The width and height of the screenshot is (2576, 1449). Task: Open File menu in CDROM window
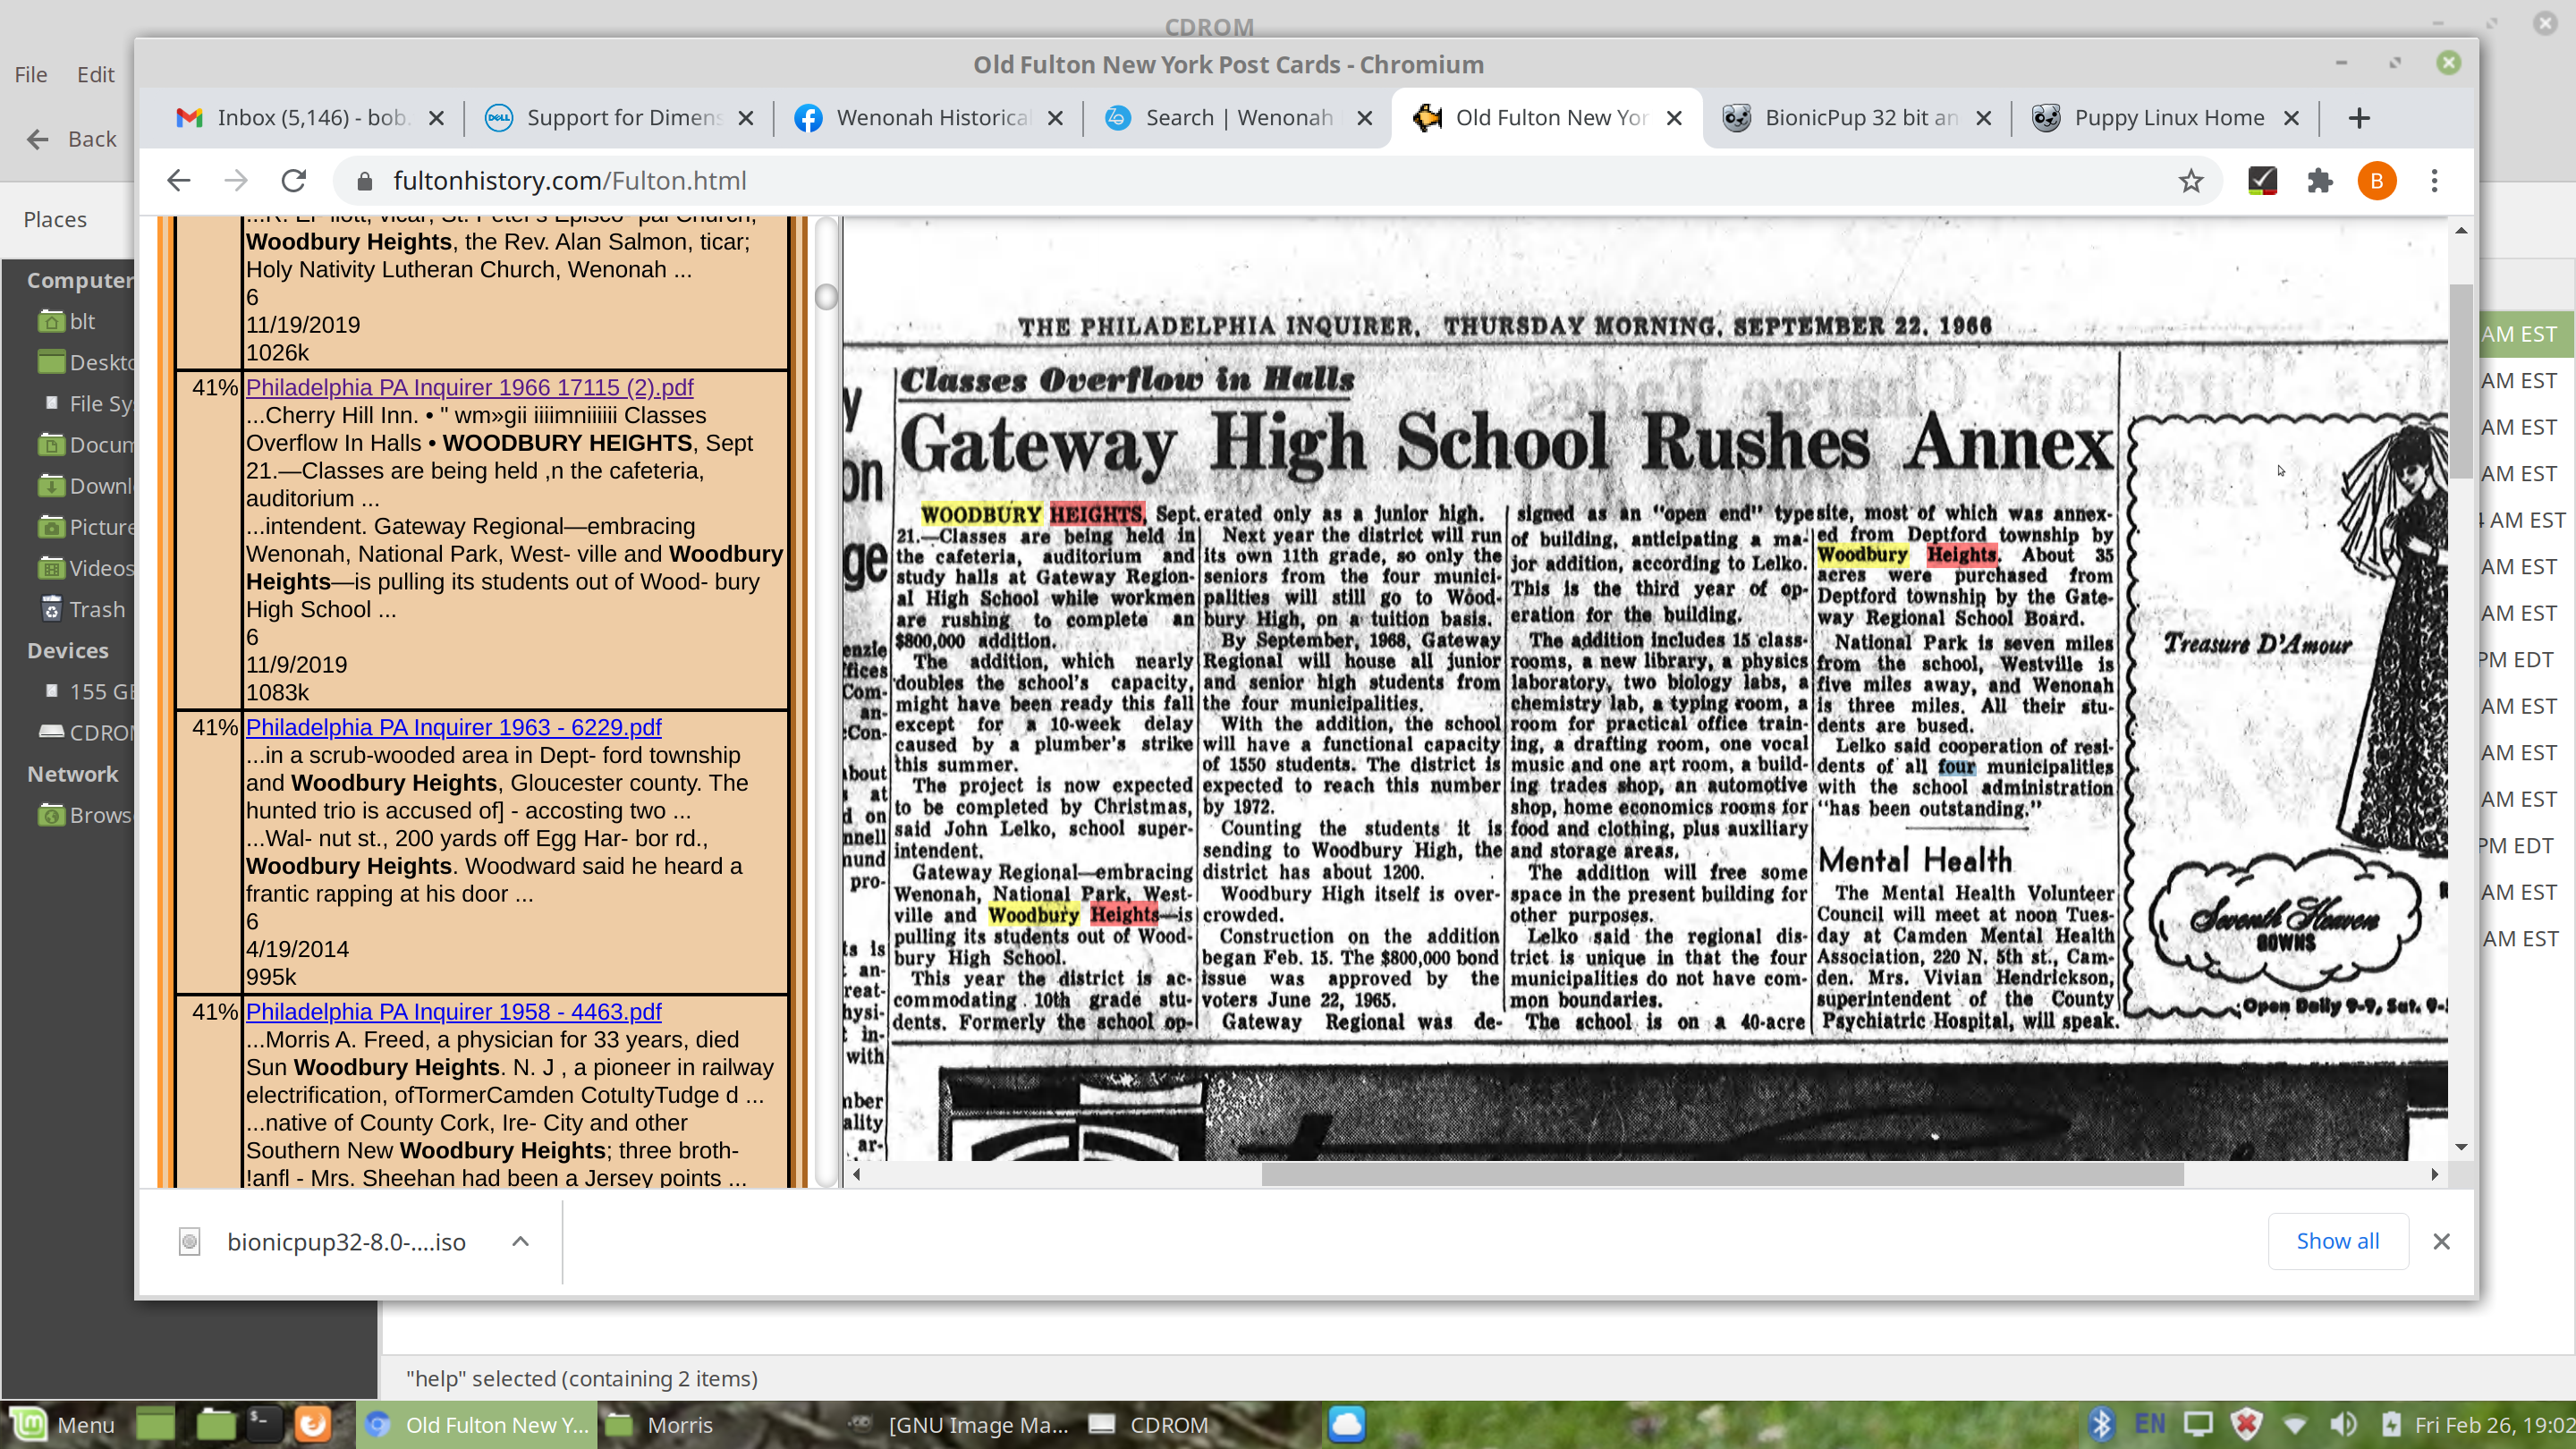click(x=31, y=74)
